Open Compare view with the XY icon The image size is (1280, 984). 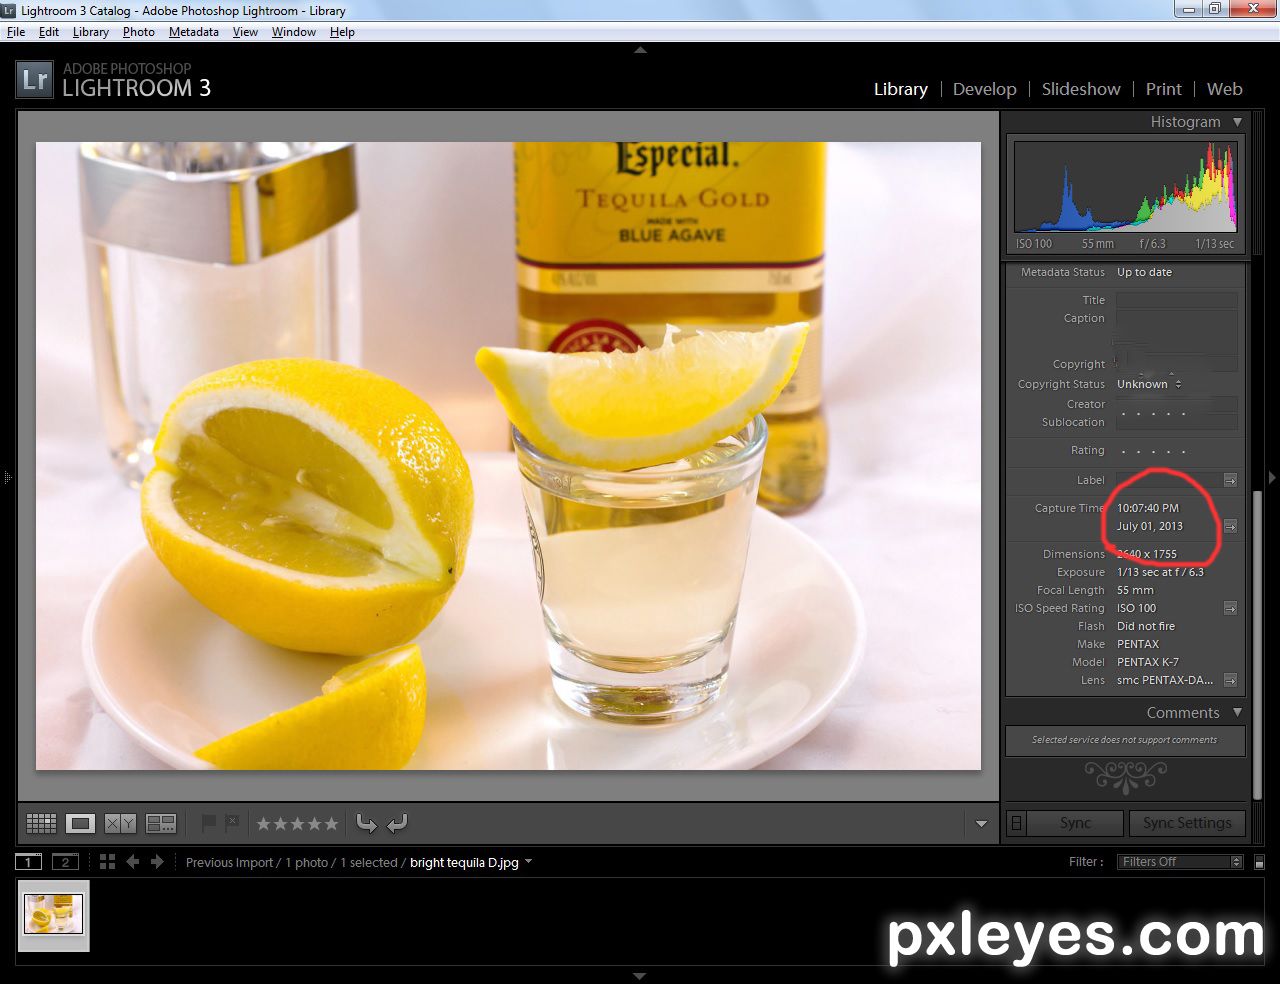point(120,823)
